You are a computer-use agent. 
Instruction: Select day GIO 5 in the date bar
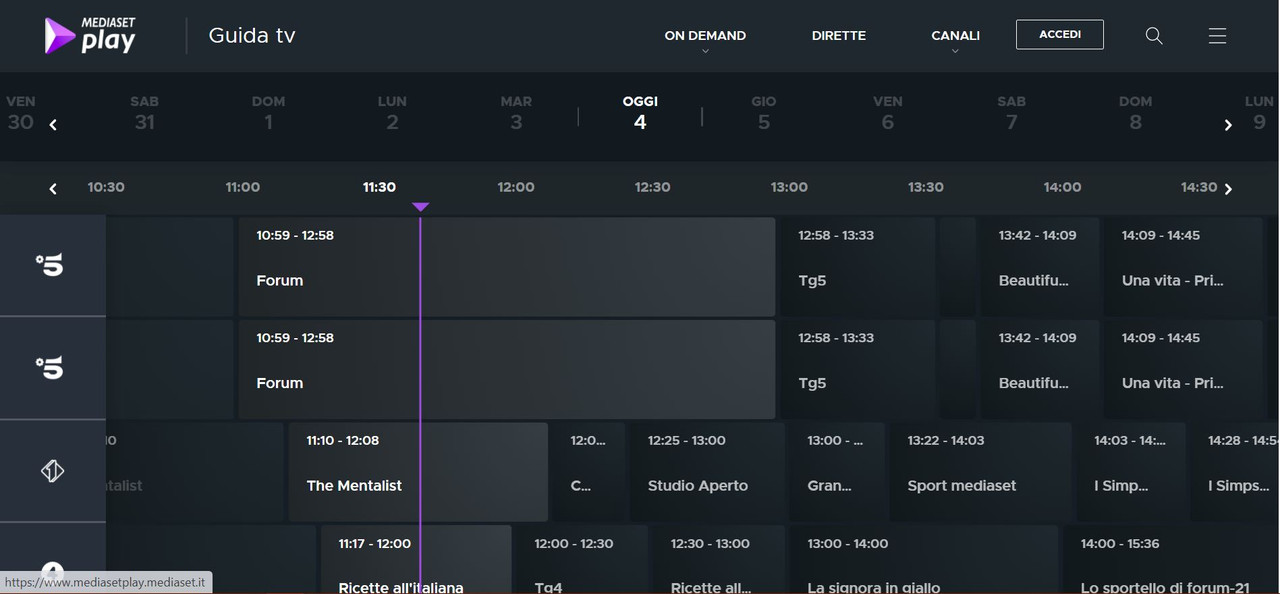tap(764, 113)
